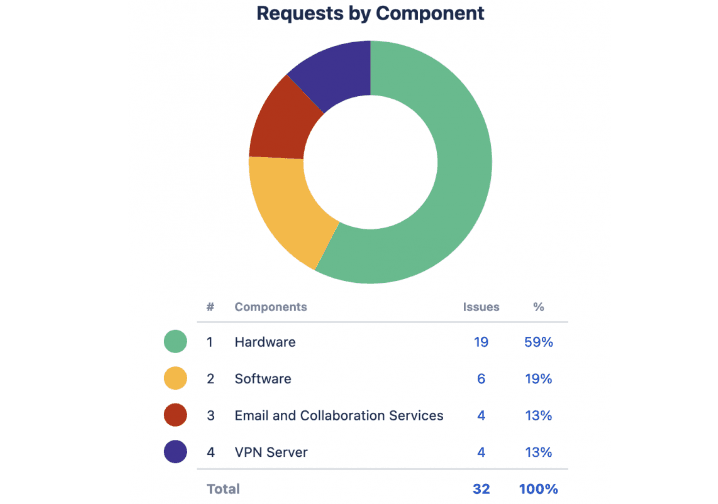Open Hardware issue count 19
The width and height of the screenshot is (718, 504).
point(481,342)
